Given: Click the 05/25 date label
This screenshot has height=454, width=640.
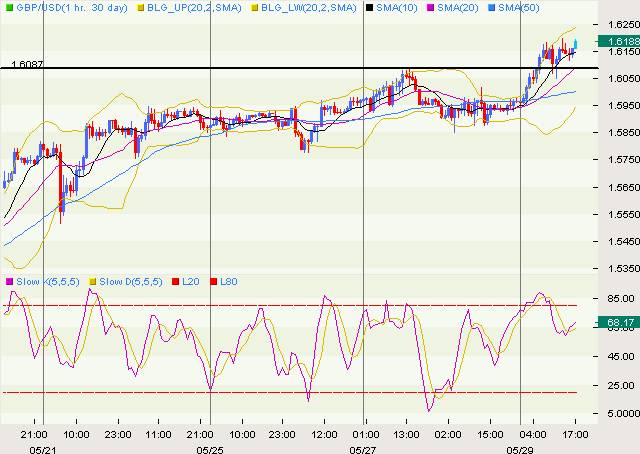Looking at the screenshot, I should point(210,450).
